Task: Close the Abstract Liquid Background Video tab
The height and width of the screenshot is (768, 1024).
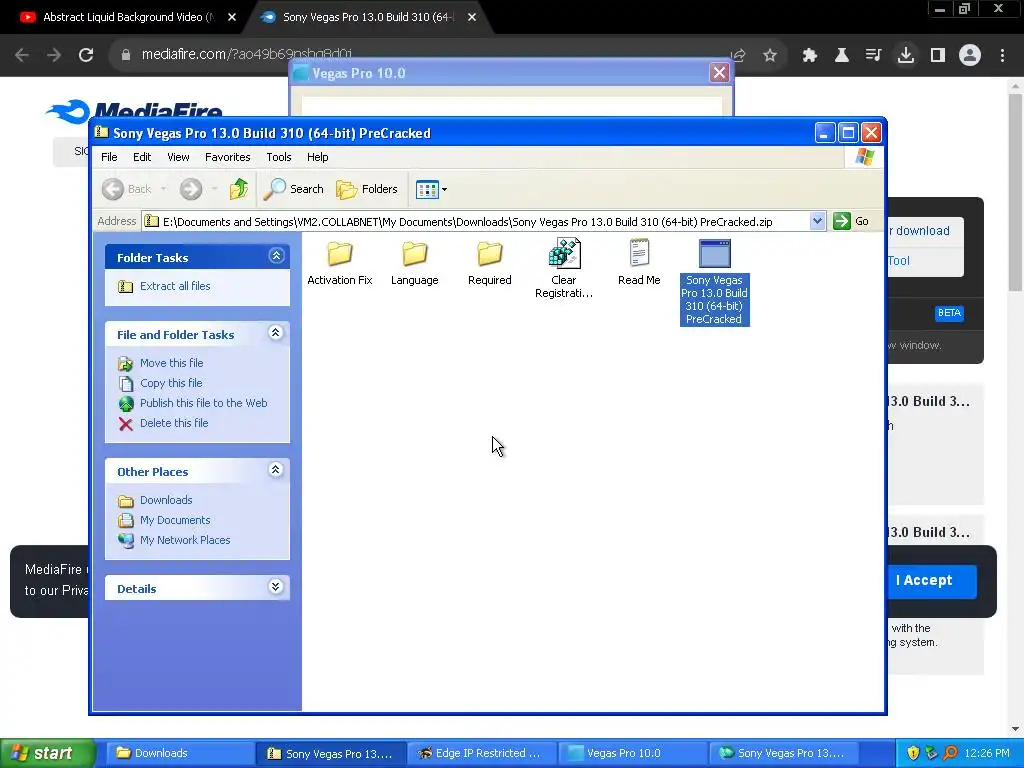Action: (x=232, y=17)
